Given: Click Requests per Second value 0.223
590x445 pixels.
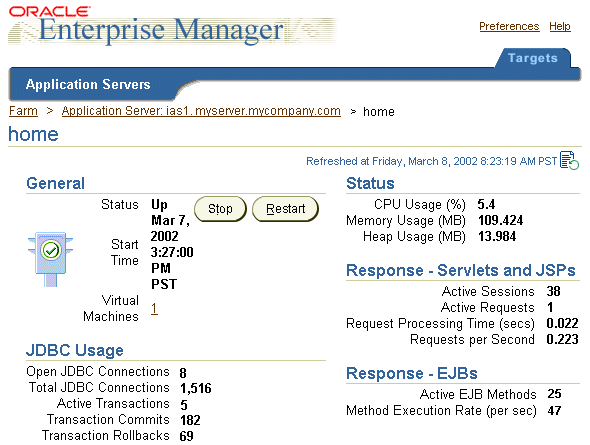Looking at the screenshot, I should (x=562, y=340).
